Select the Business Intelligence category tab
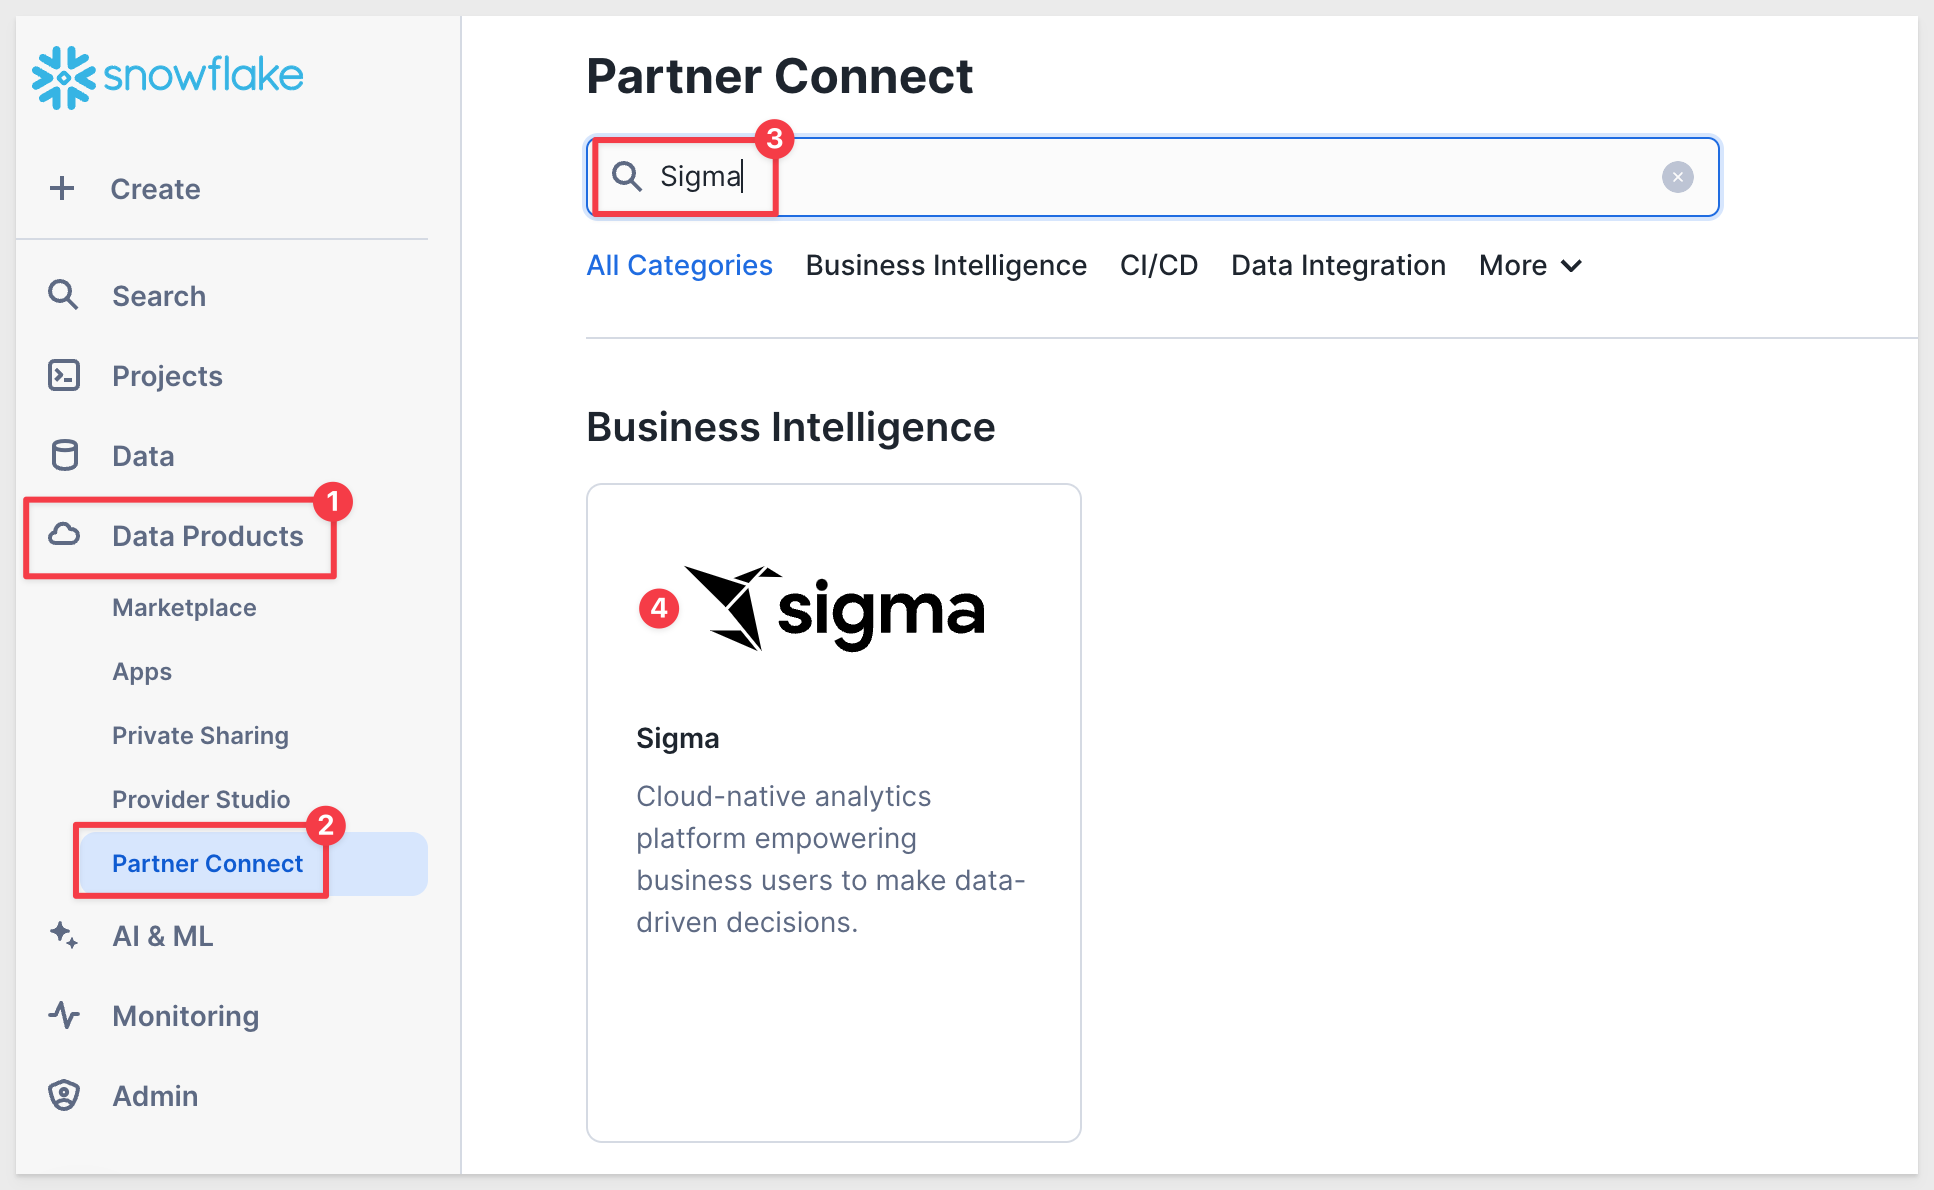The width and height of the screenshot is (1934, 1190). pos(946,265)
